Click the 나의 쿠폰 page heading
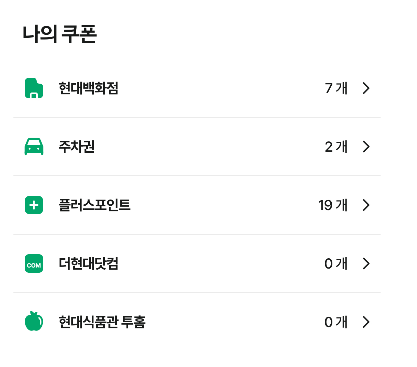 pos(60,34)
